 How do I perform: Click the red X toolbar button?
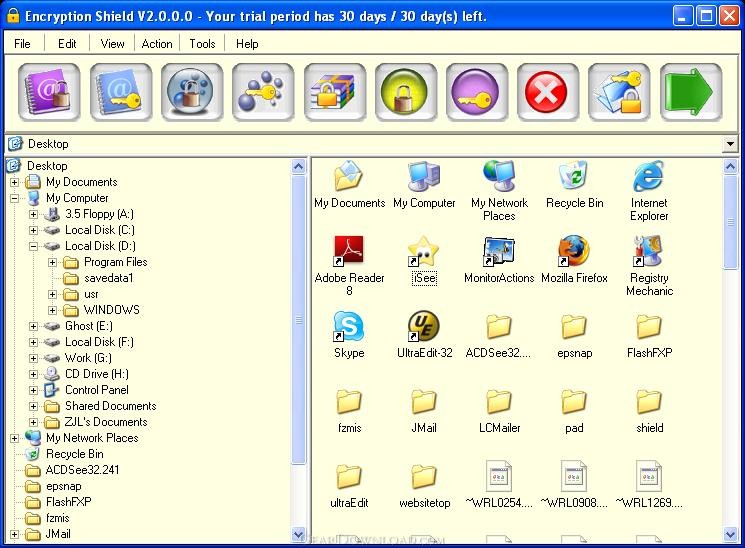click(548, 92)
